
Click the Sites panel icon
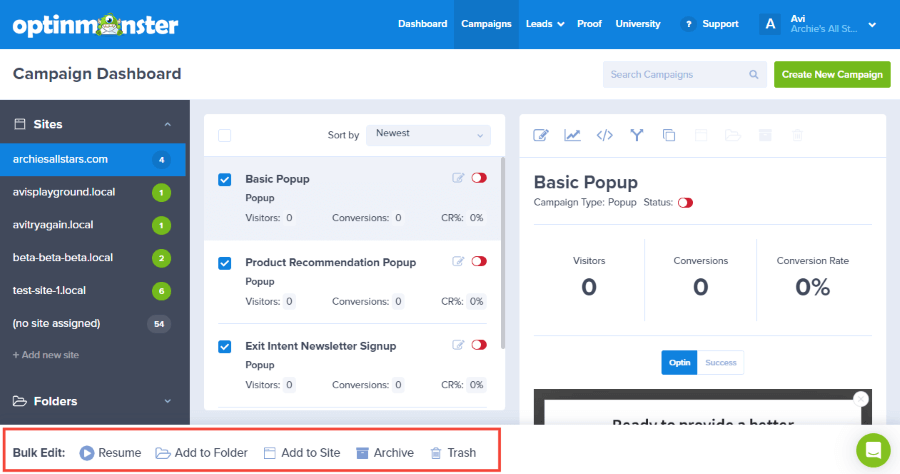20,124
